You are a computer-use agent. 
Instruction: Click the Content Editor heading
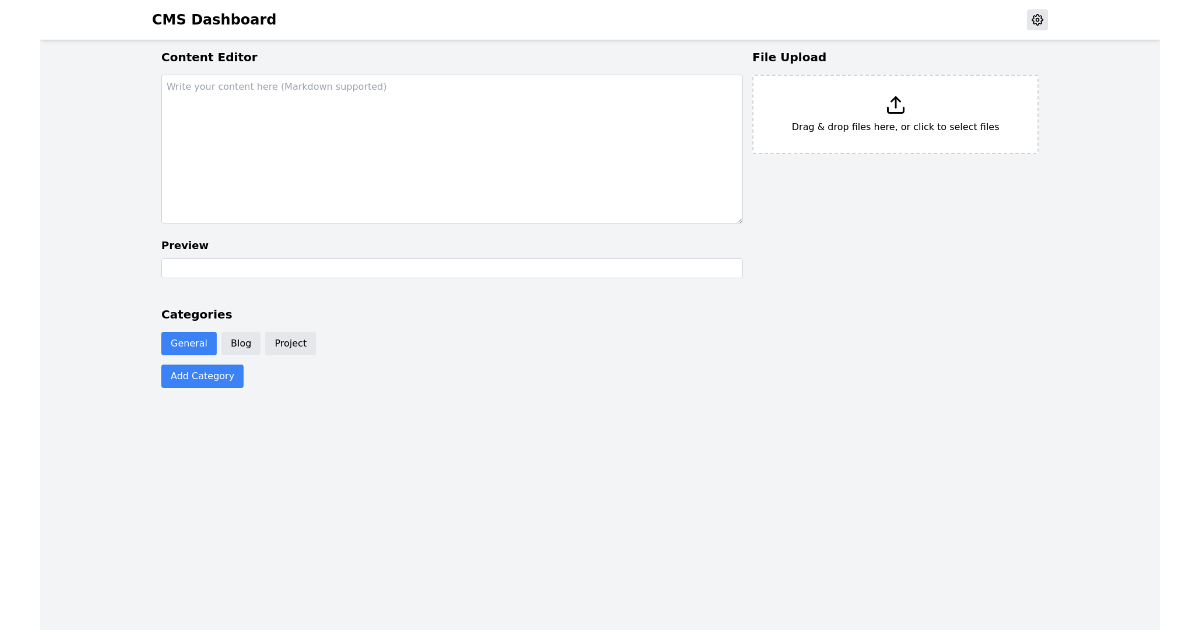point(209,57)
